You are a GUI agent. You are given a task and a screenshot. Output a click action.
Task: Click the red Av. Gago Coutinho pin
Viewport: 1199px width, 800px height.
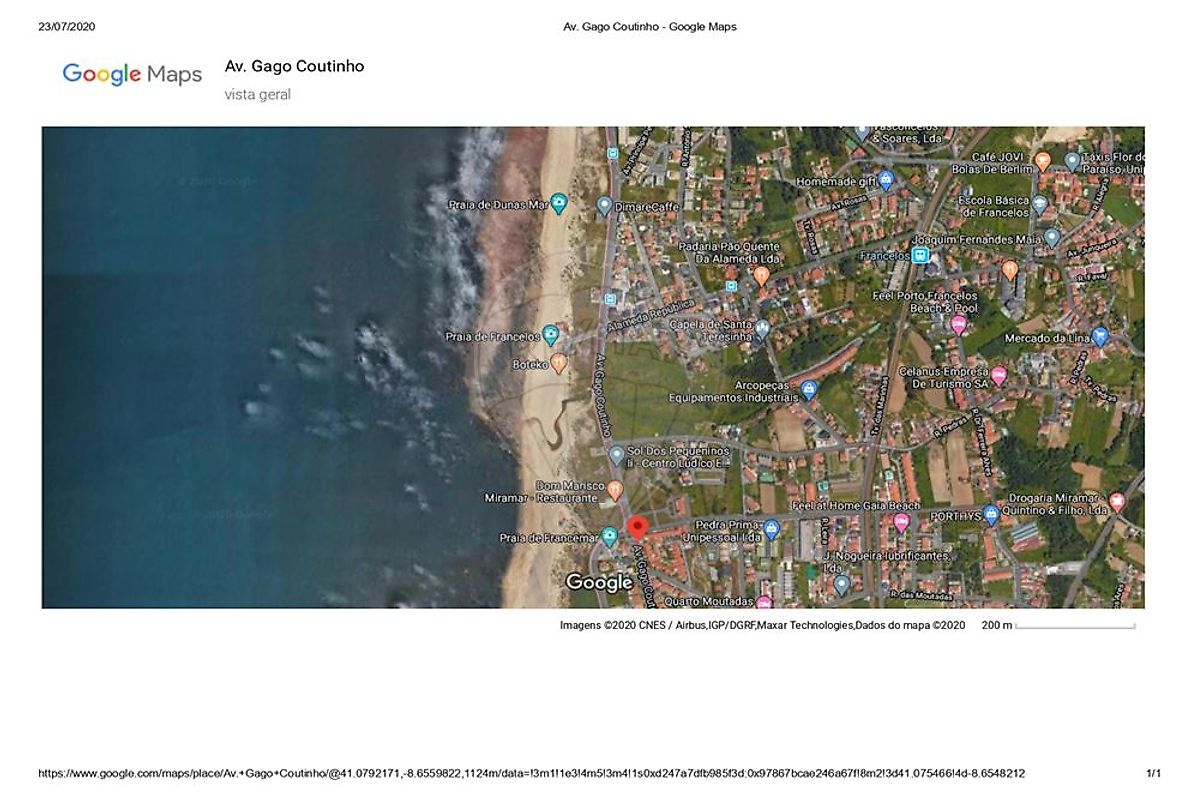click(638, 527)
